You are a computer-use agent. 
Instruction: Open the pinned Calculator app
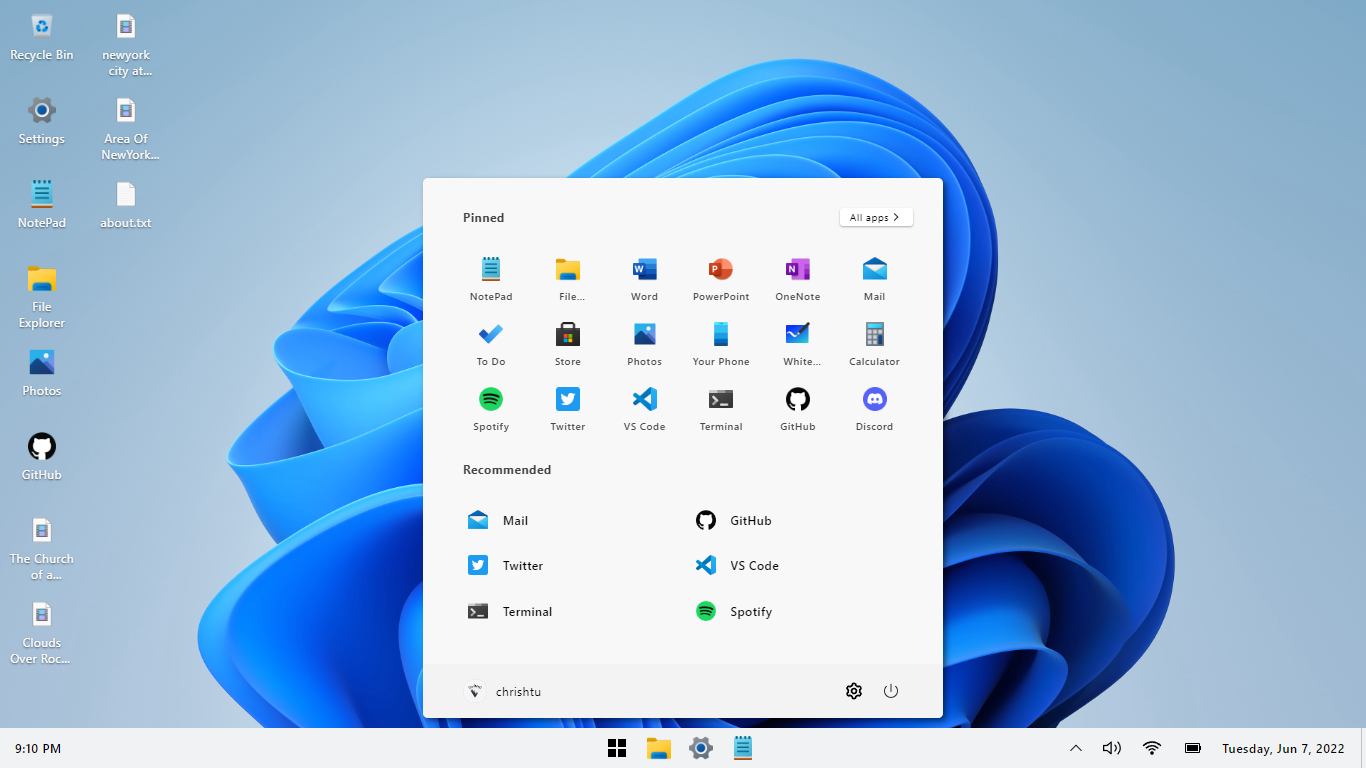874,344
